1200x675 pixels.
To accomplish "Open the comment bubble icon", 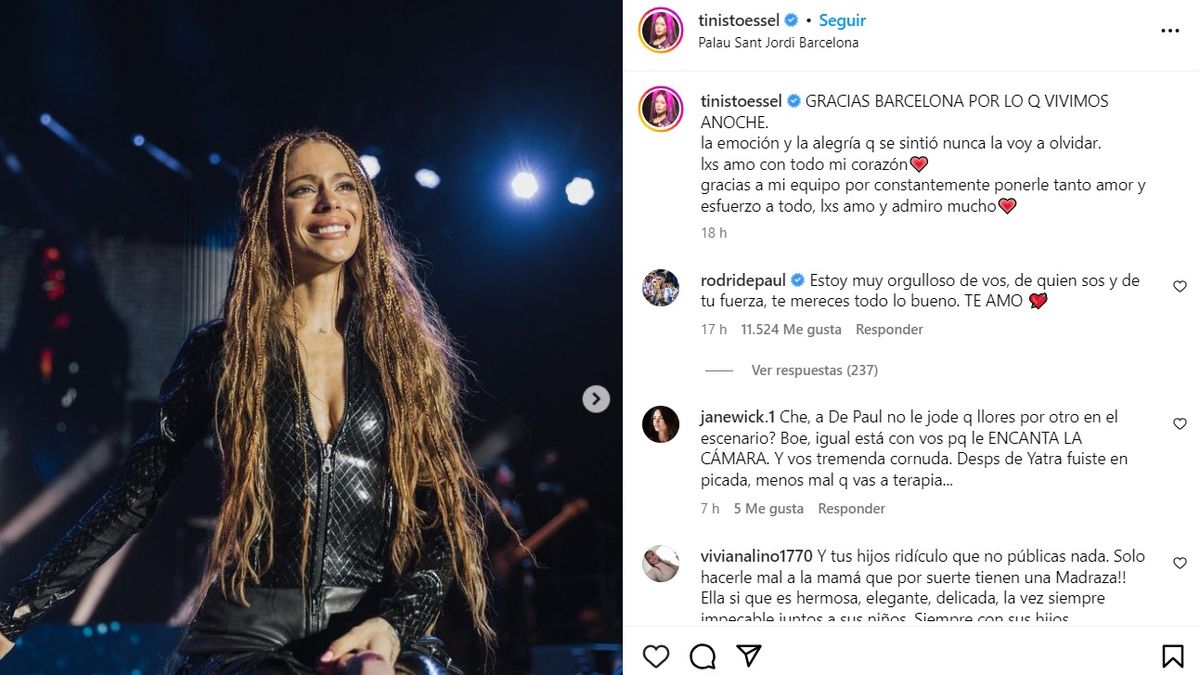I will click(x=703, y=656).
